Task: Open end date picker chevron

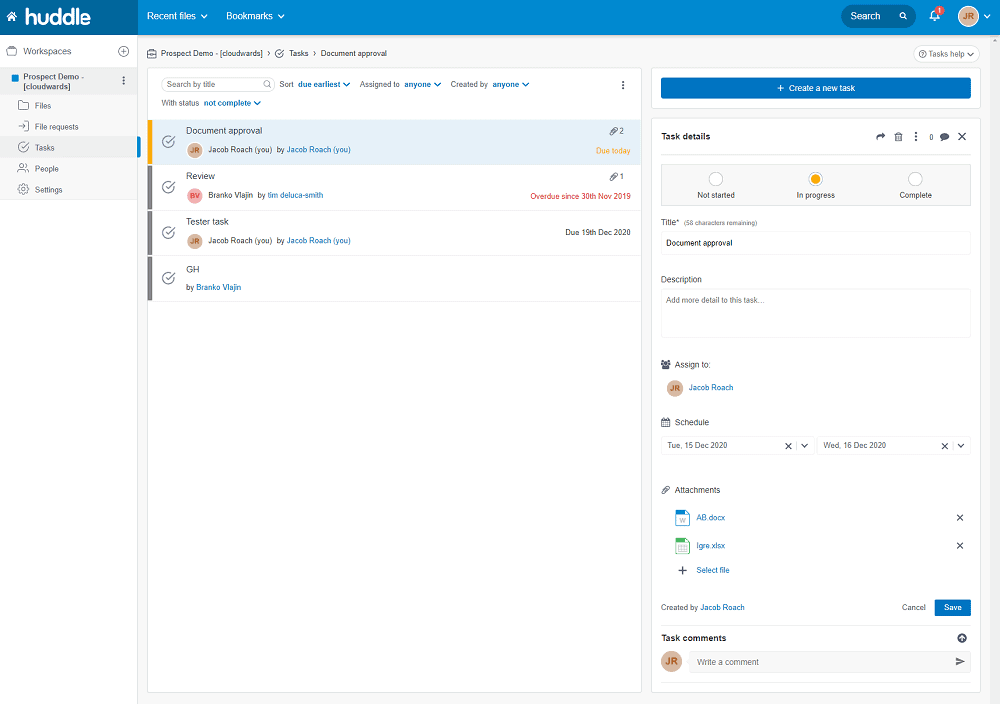Action: (x=960, y=446)
